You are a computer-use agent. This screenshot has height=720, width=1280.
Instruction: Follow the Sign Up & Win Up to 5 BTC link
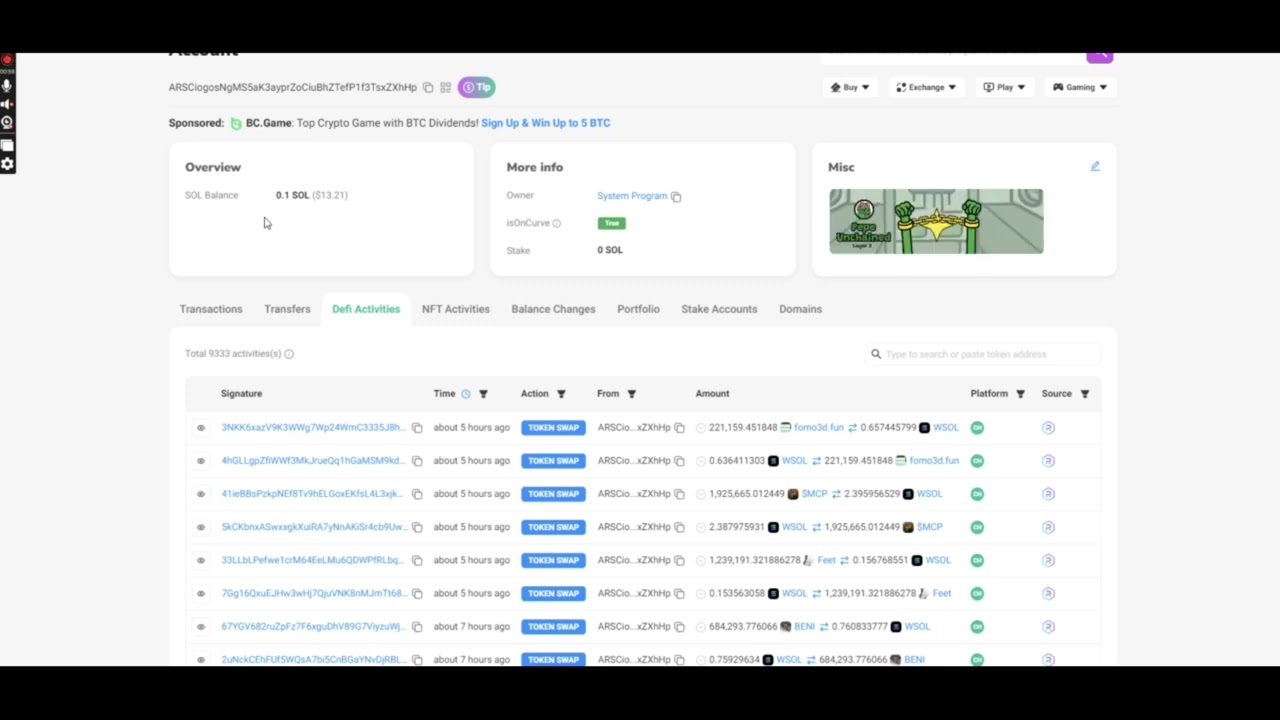[545, 123]
